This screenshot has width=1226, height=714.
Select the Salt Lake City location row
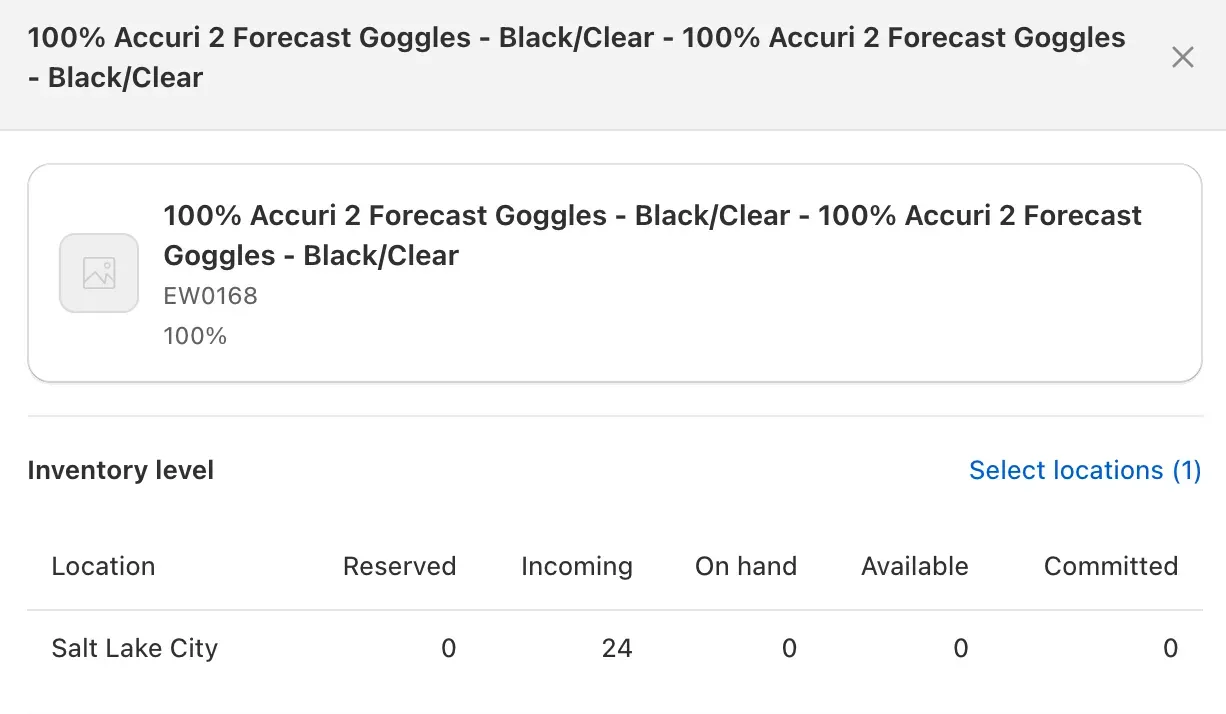tap(135, 648)
